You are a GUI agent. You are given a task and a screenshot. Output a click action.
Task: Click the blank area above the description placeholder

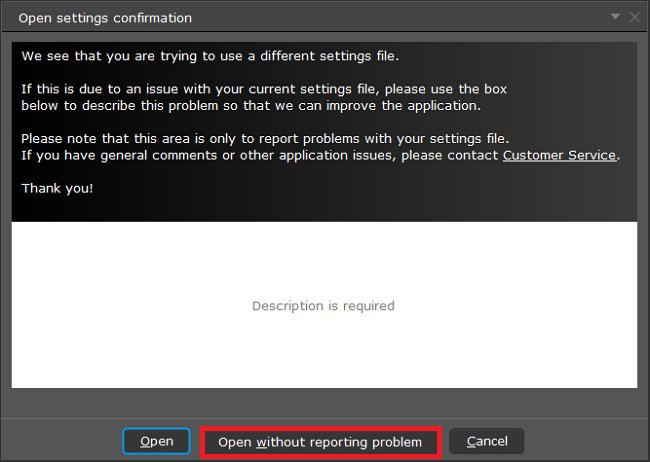pyautogui.click(x=324, y=259)
